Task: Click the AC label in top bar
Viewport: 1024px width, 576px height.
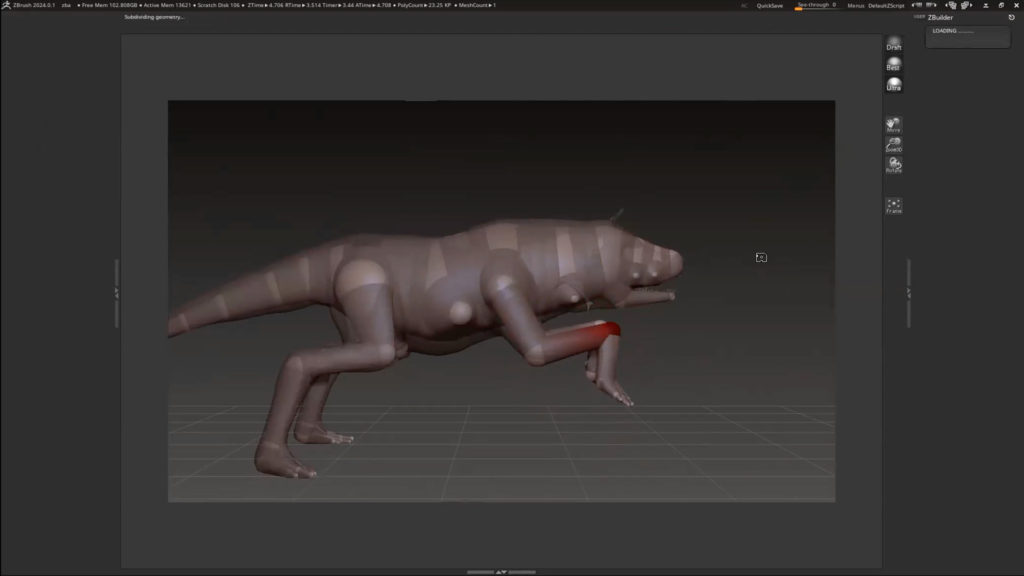Action: click(x=744, y=5)
